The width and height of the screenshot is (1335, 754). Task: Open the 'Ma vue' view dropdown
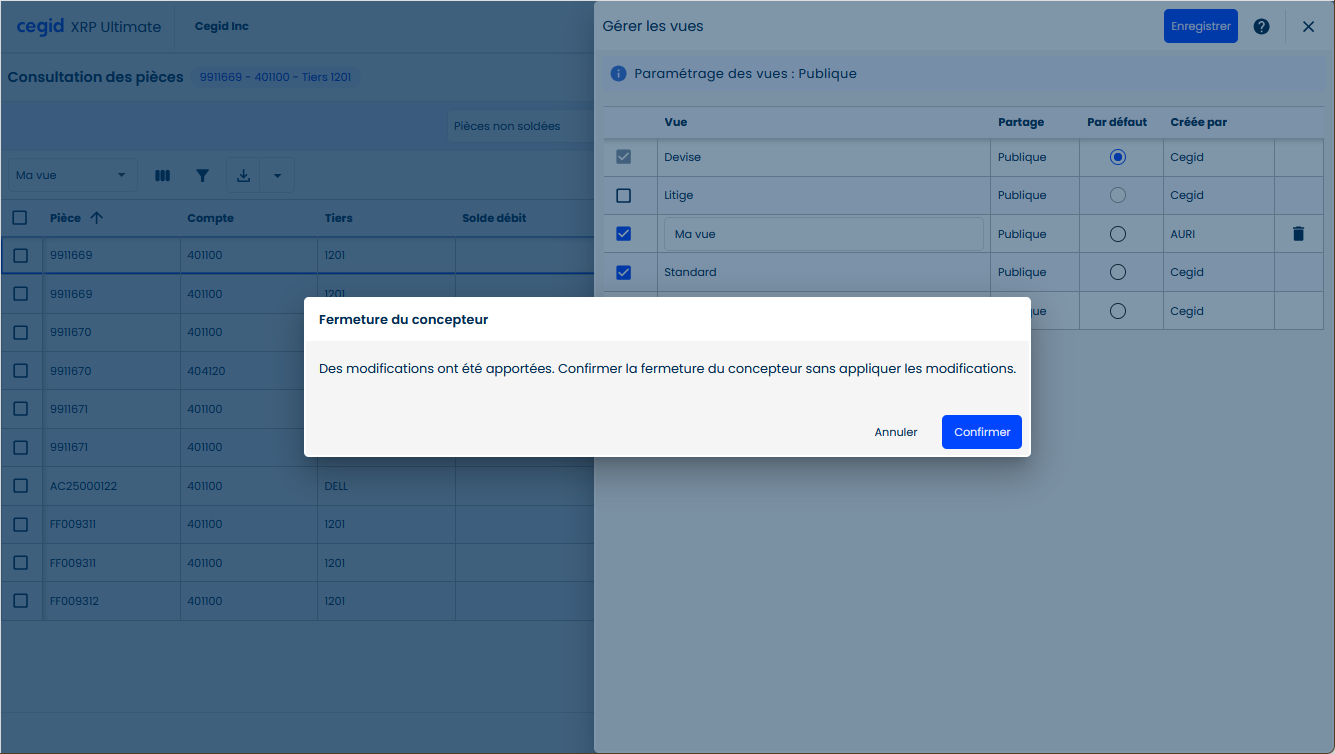point(72,176)
